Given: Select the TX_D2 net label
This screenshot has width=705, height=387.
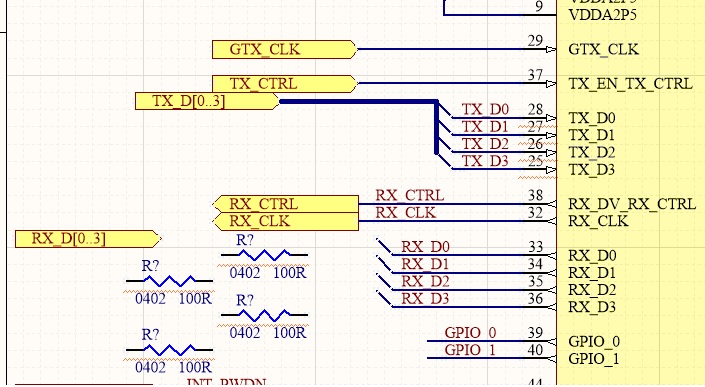Looking at the screenshot, I should click(485, 144).
